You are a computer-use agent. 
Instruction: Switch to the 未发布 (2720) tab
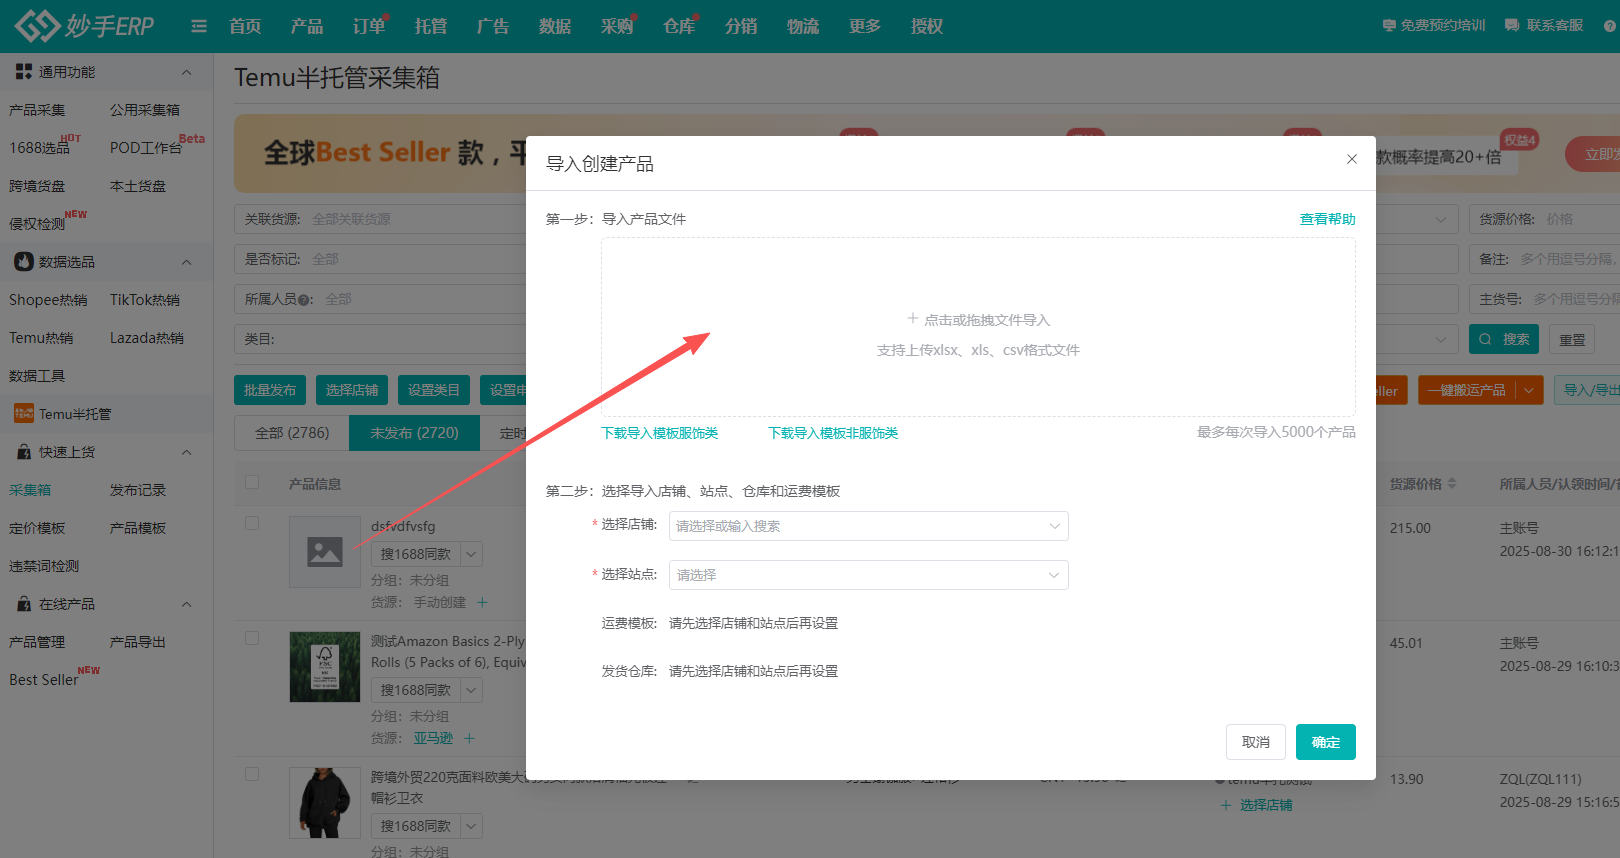(x=414, y=433)
